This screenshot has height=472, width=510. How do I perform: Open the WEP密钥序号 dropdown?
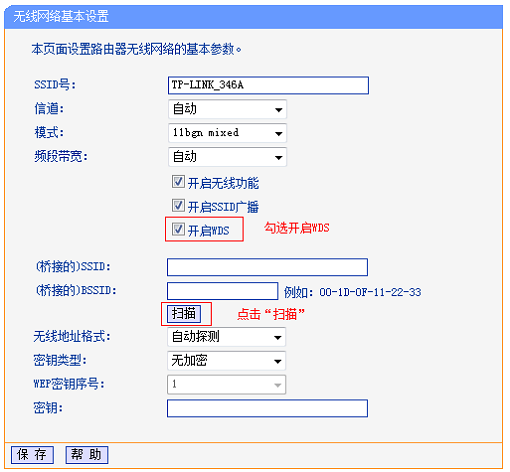pyautogui.click(x=226, y=385)
